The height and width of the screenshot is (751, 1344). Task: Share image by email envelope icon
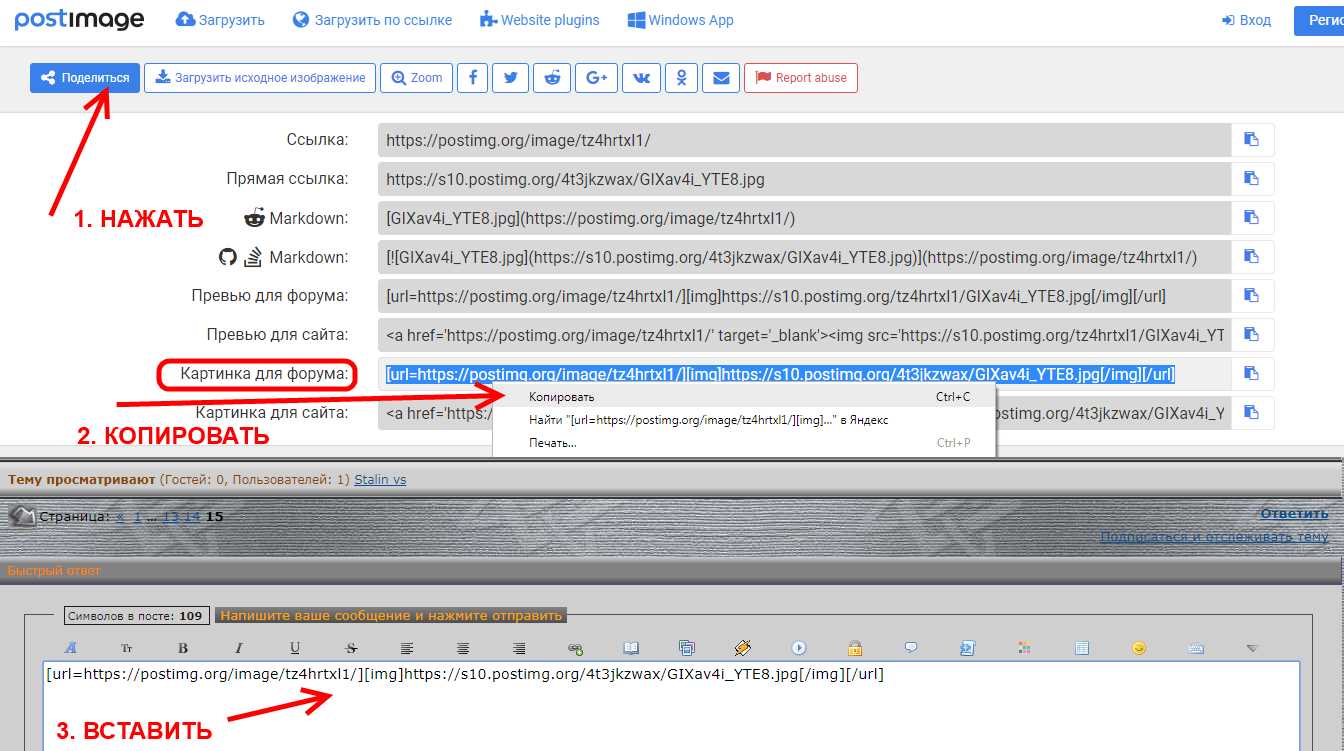tap(721, 78)
